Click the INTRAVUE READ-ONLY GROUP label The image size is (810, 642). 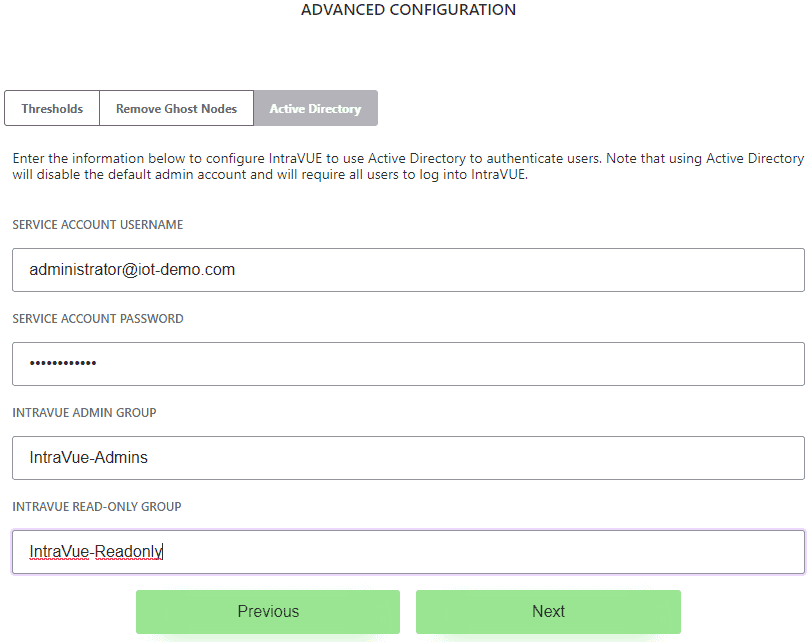click(97, 507)
